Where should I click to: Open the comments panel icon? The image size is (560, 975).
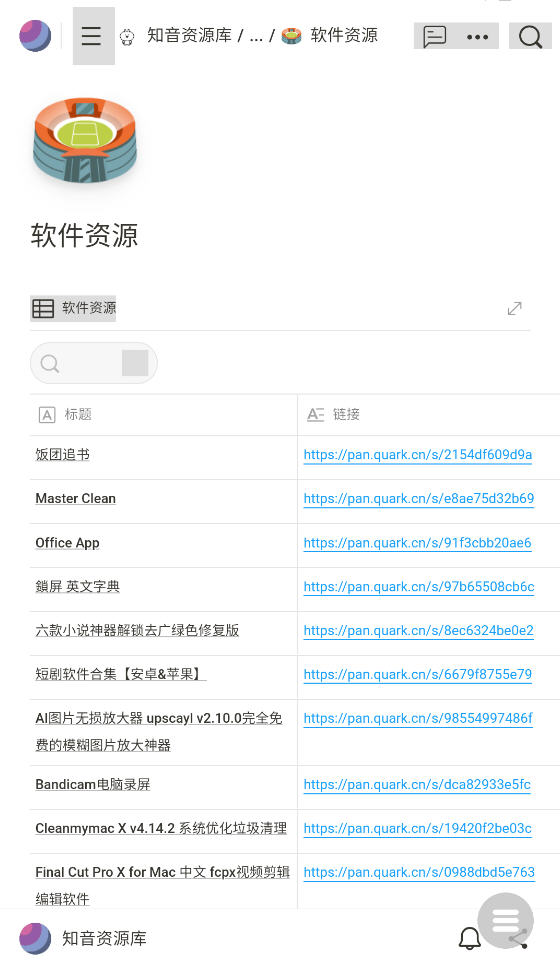click(434, 36)
